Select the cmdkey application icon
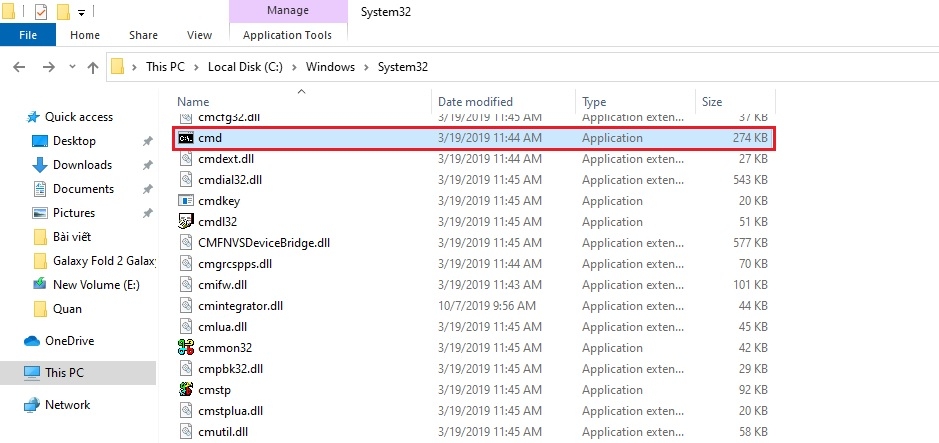 [x=186, y=201]
